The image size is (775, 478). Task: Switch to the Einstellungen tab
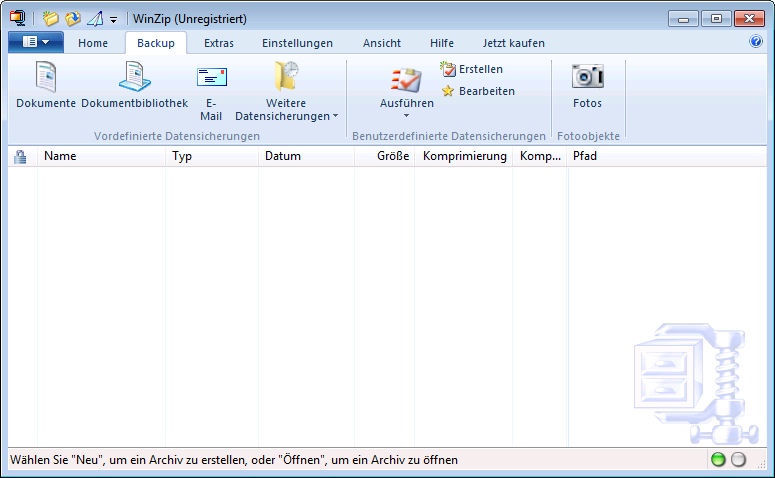pyautogui.click(x=297, y=43)
